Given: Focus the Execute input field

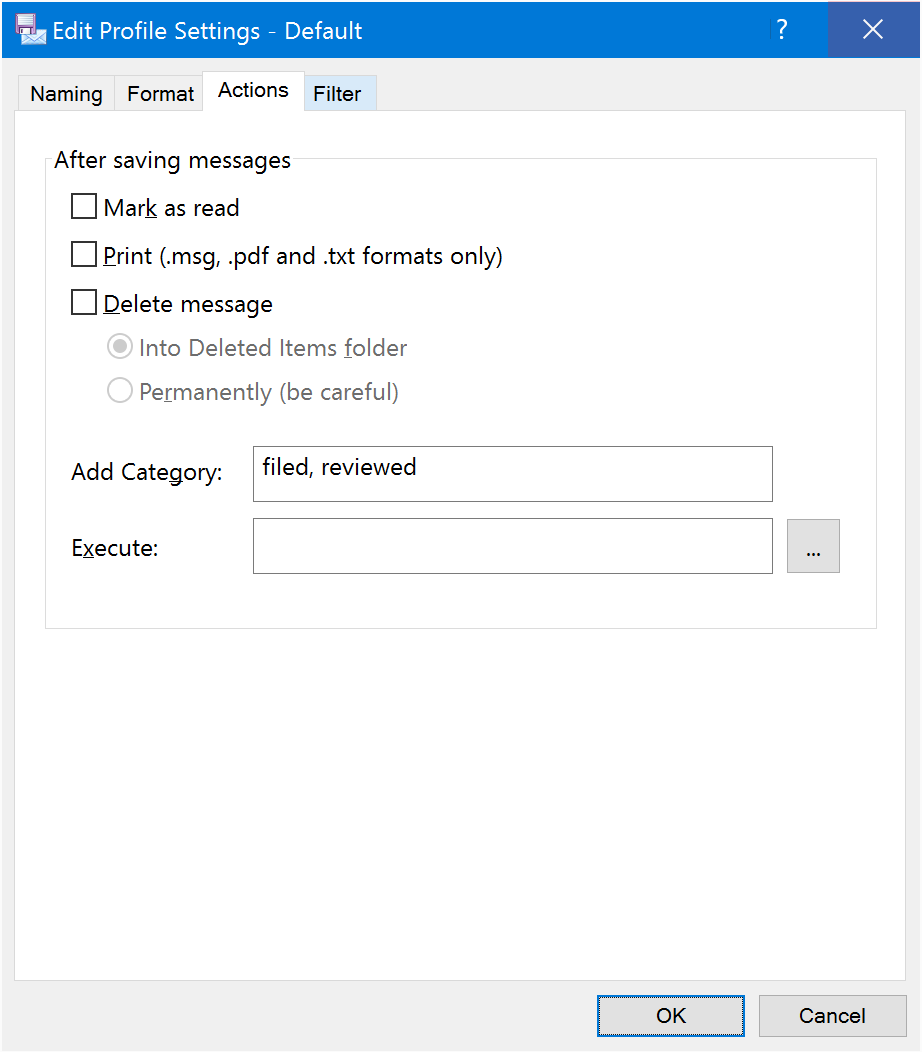Looking at the screenshot, I should tap(513, 546).
